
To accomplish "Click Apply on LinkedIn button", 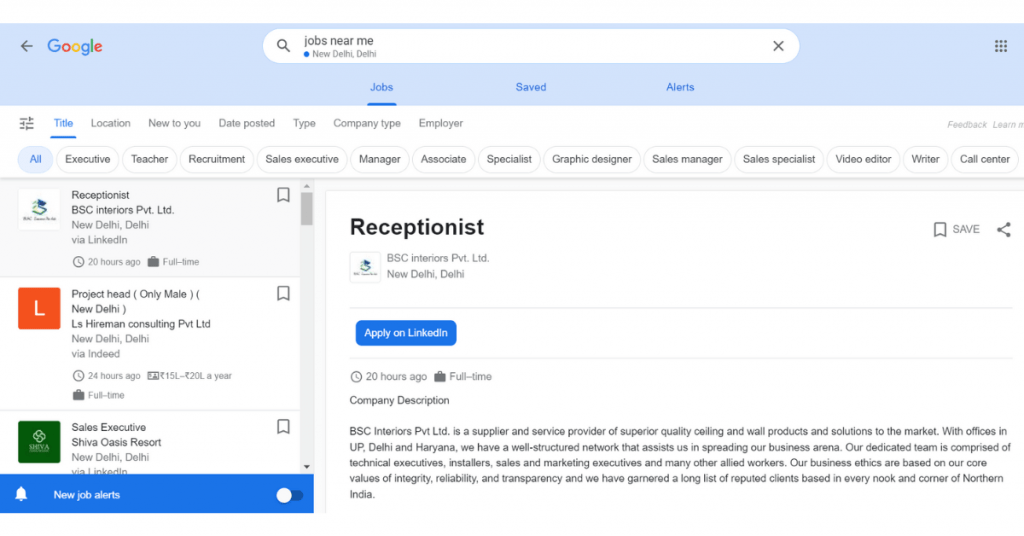I will click(406, 333).
